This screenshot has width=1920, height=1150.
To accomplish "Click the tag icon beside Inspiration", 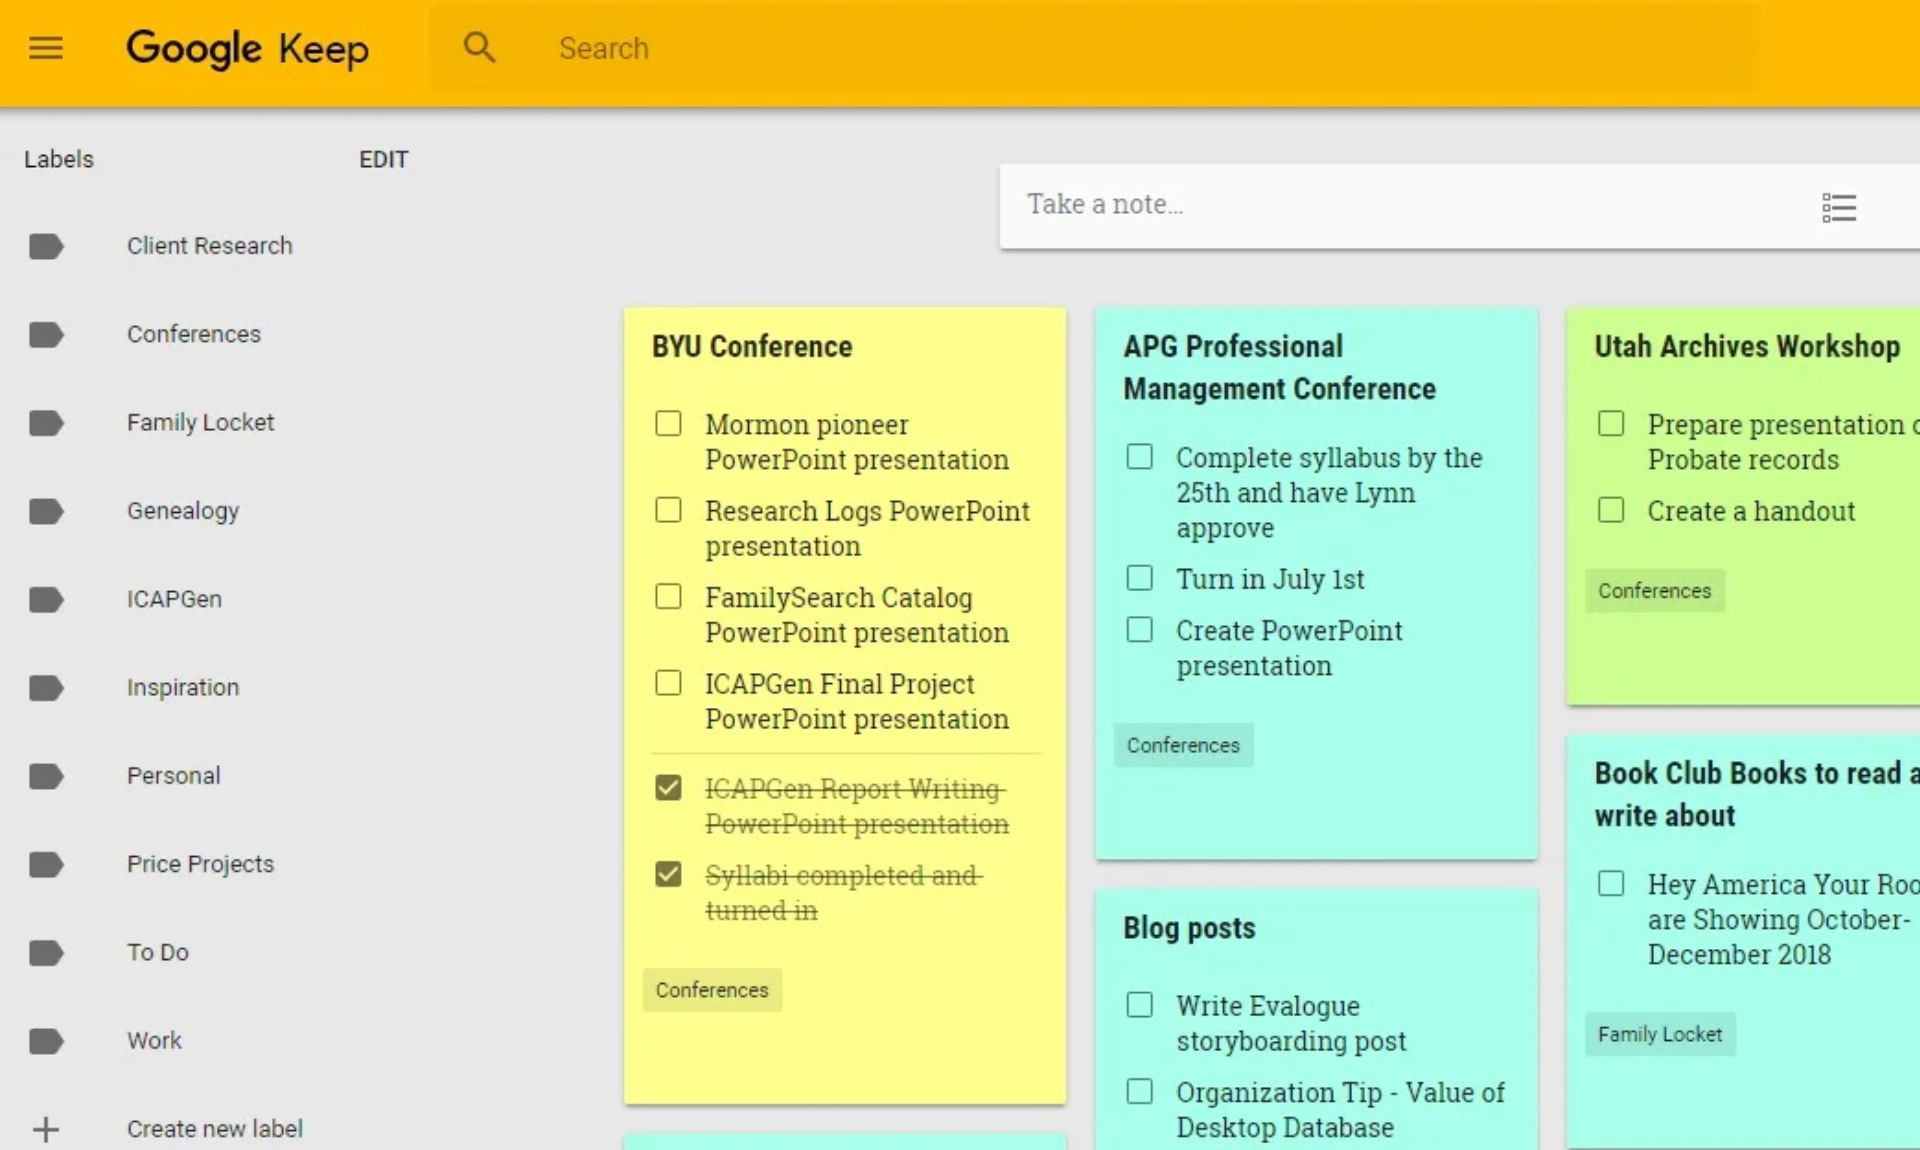I will coord(46,688).
